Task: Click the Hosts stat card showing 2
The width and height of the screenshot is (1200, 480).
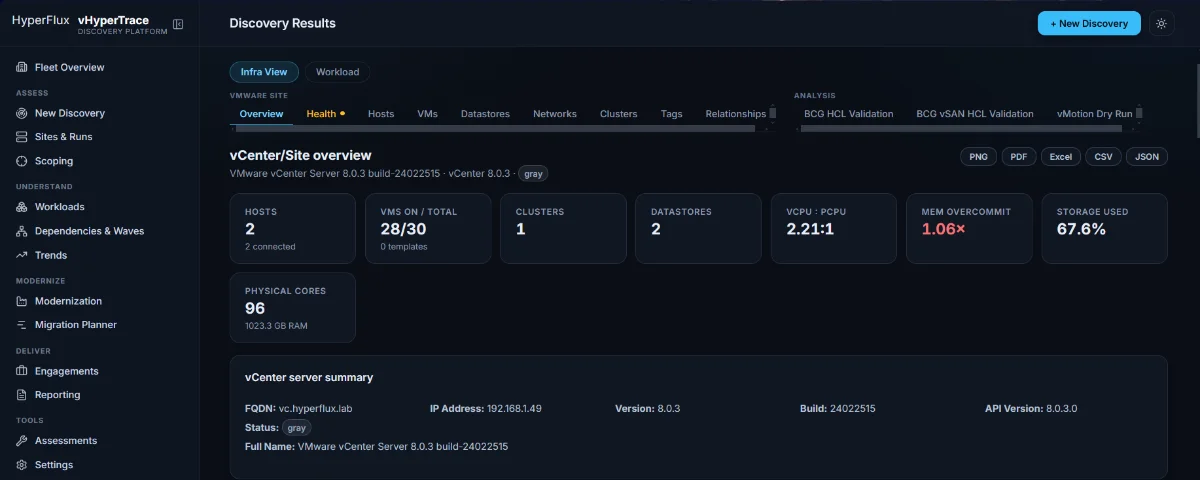Action: coord(293,229)
